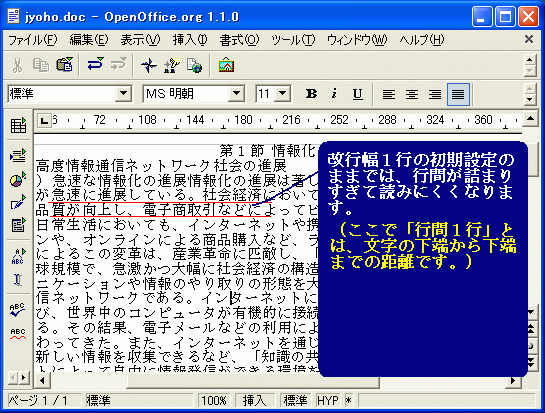
Task: Expand the MS 明朝 font name dropdown
Action: [236, 94]
